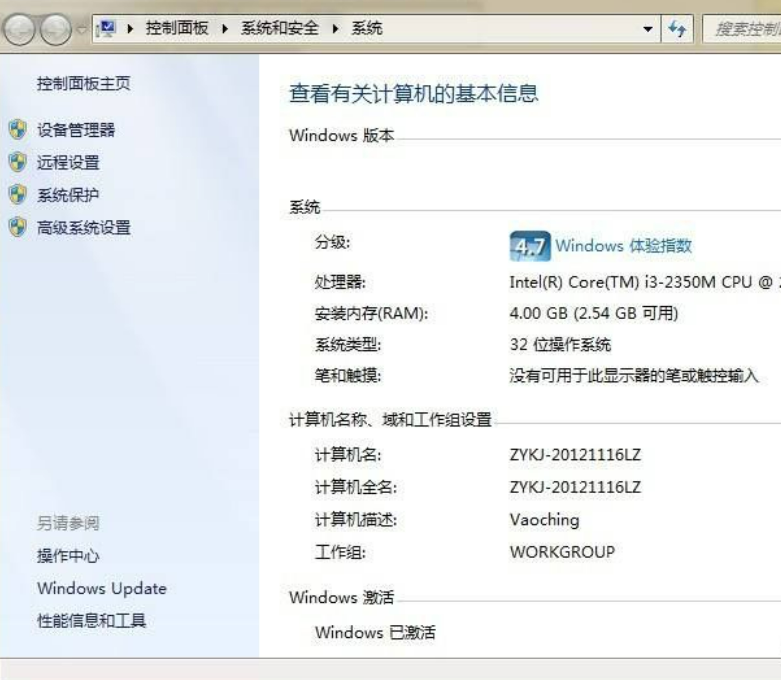Open Windows Update from the sidebar
The image size is (781, 680).
point(101,588)
